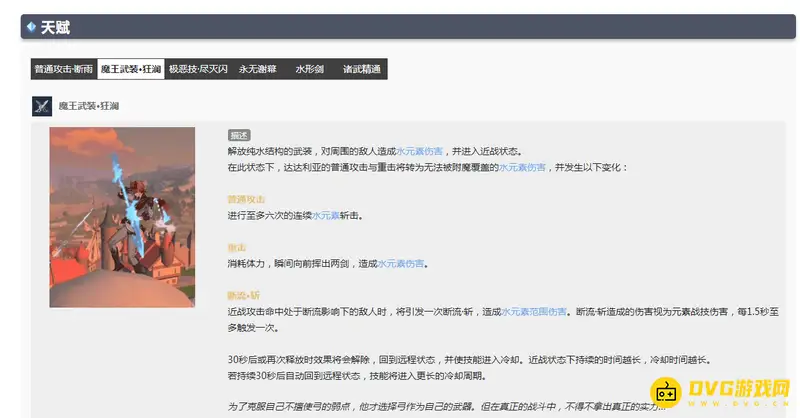Click the orange 断流·斩 subheading

244,295
